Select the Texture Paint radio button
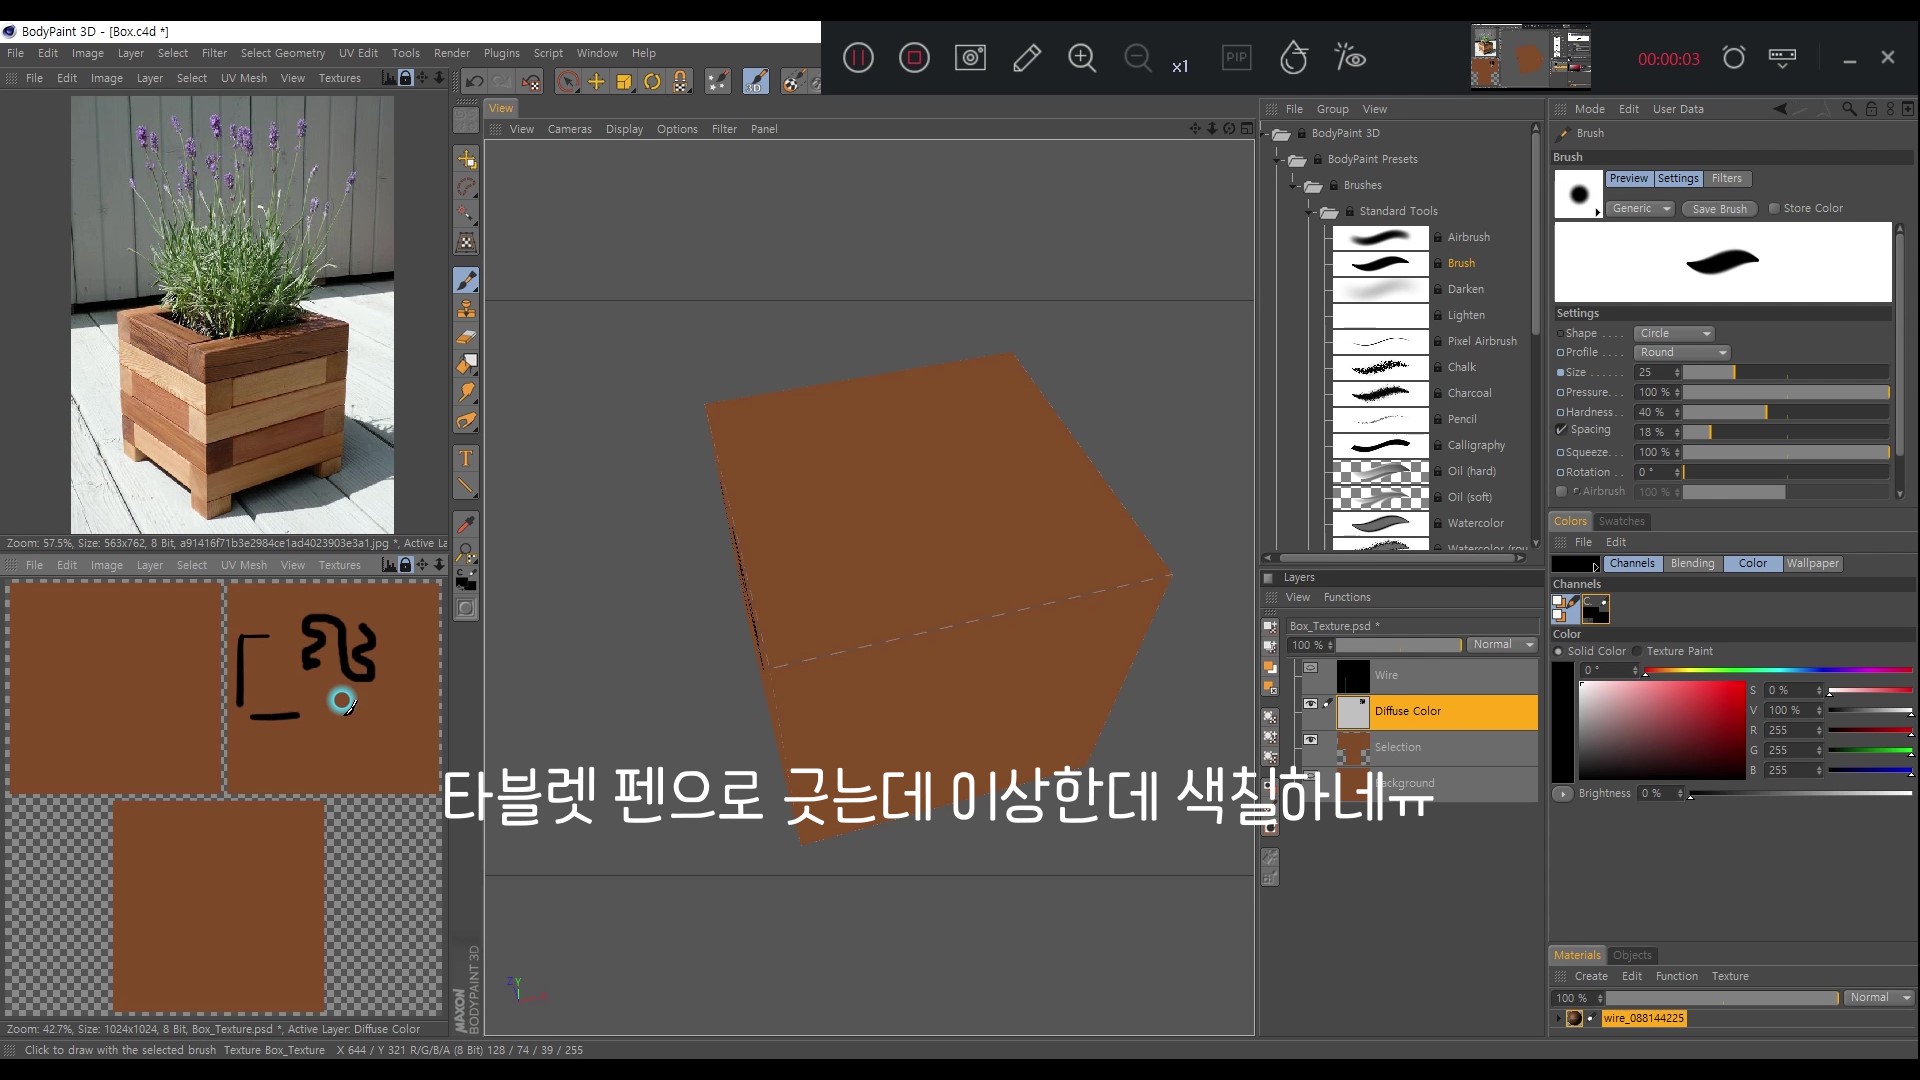This screenshot has height=1080, width=1920. pyautogui.click(x=1638, y=651)
